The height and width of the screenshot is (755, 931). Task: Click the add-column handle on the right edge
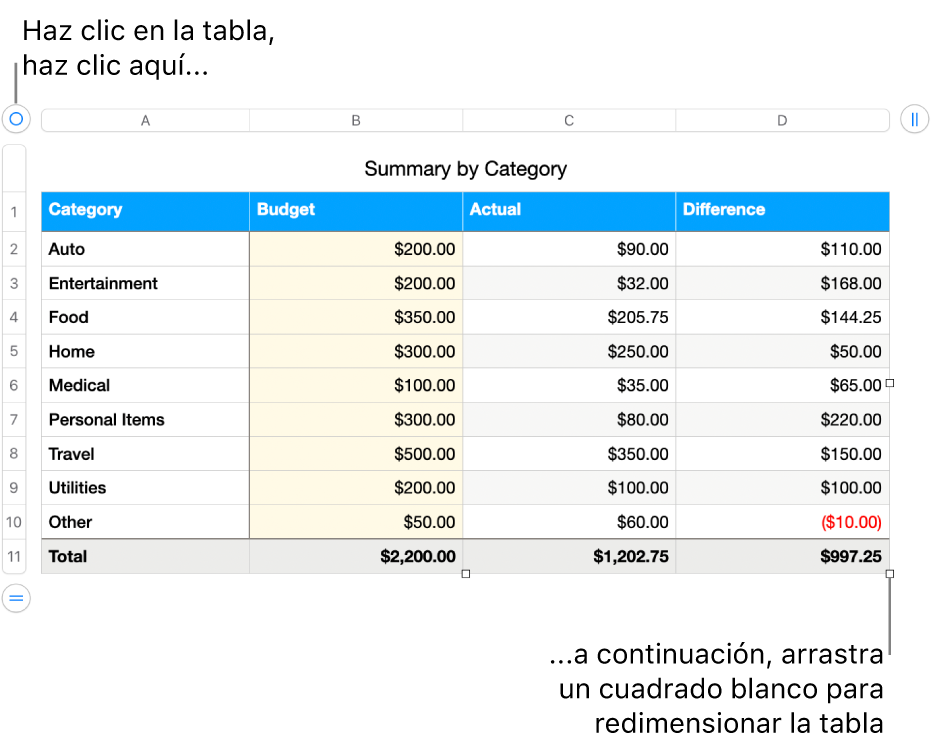click(x=915, y=119)
